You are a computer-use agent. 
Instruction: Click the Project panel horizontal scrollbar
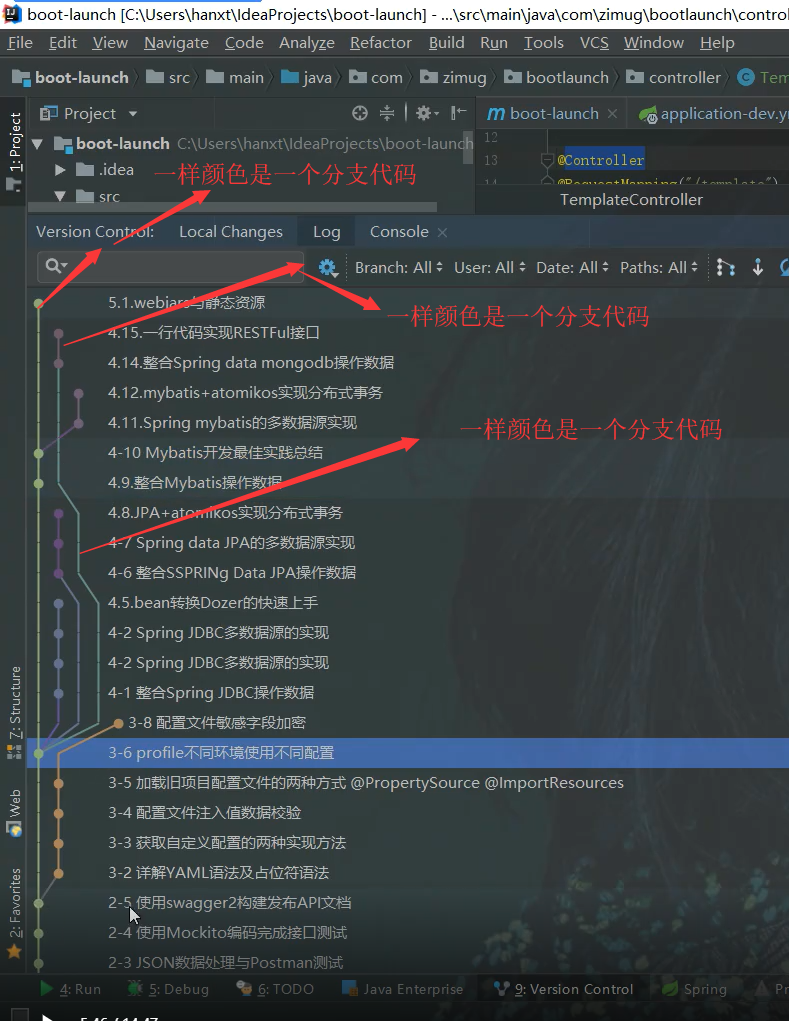coord(232,207)
